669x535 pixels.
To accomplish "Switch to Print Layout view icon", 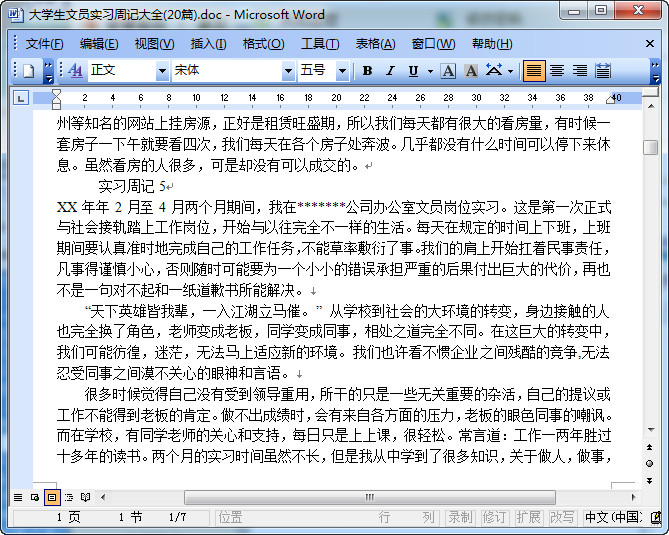I will pos(52,497).
